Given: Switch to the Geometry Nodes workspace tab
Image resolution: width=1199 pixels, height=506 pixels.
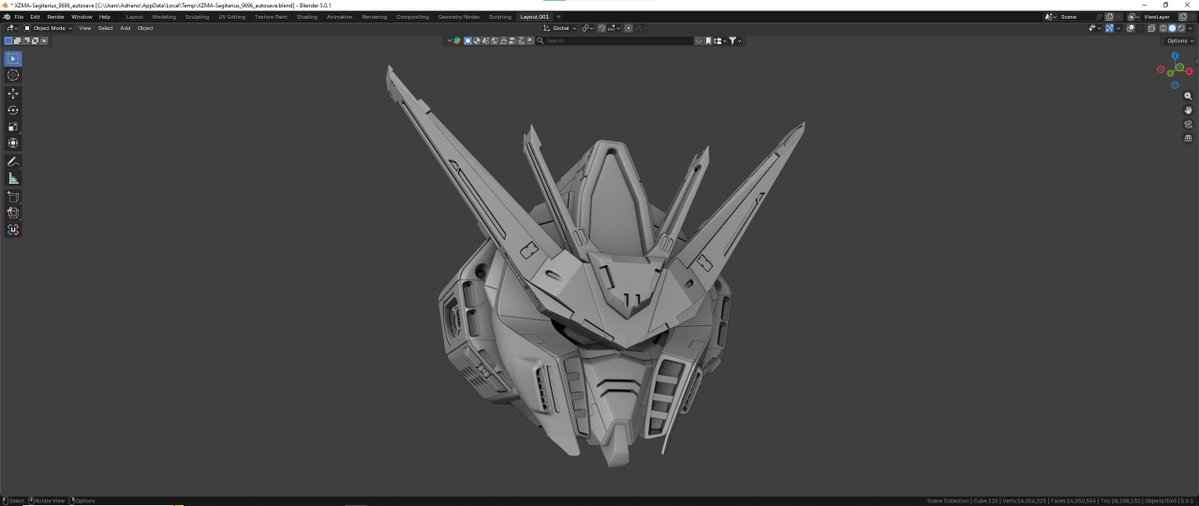Looking at the screenshot, I should [x=459, y=17].
